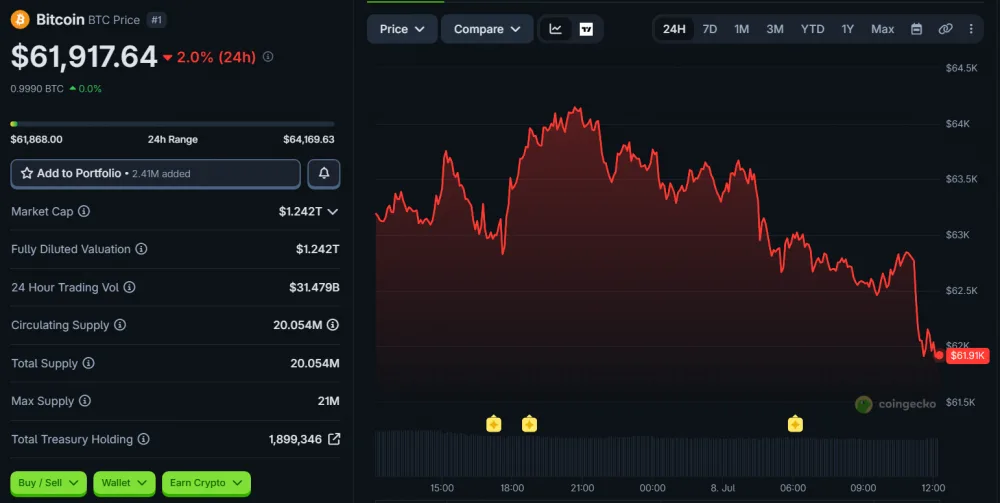Open the chart more options menu
Image resolution: width=1000 pixels, height=503 pixels.
click(x=971, y=29)
